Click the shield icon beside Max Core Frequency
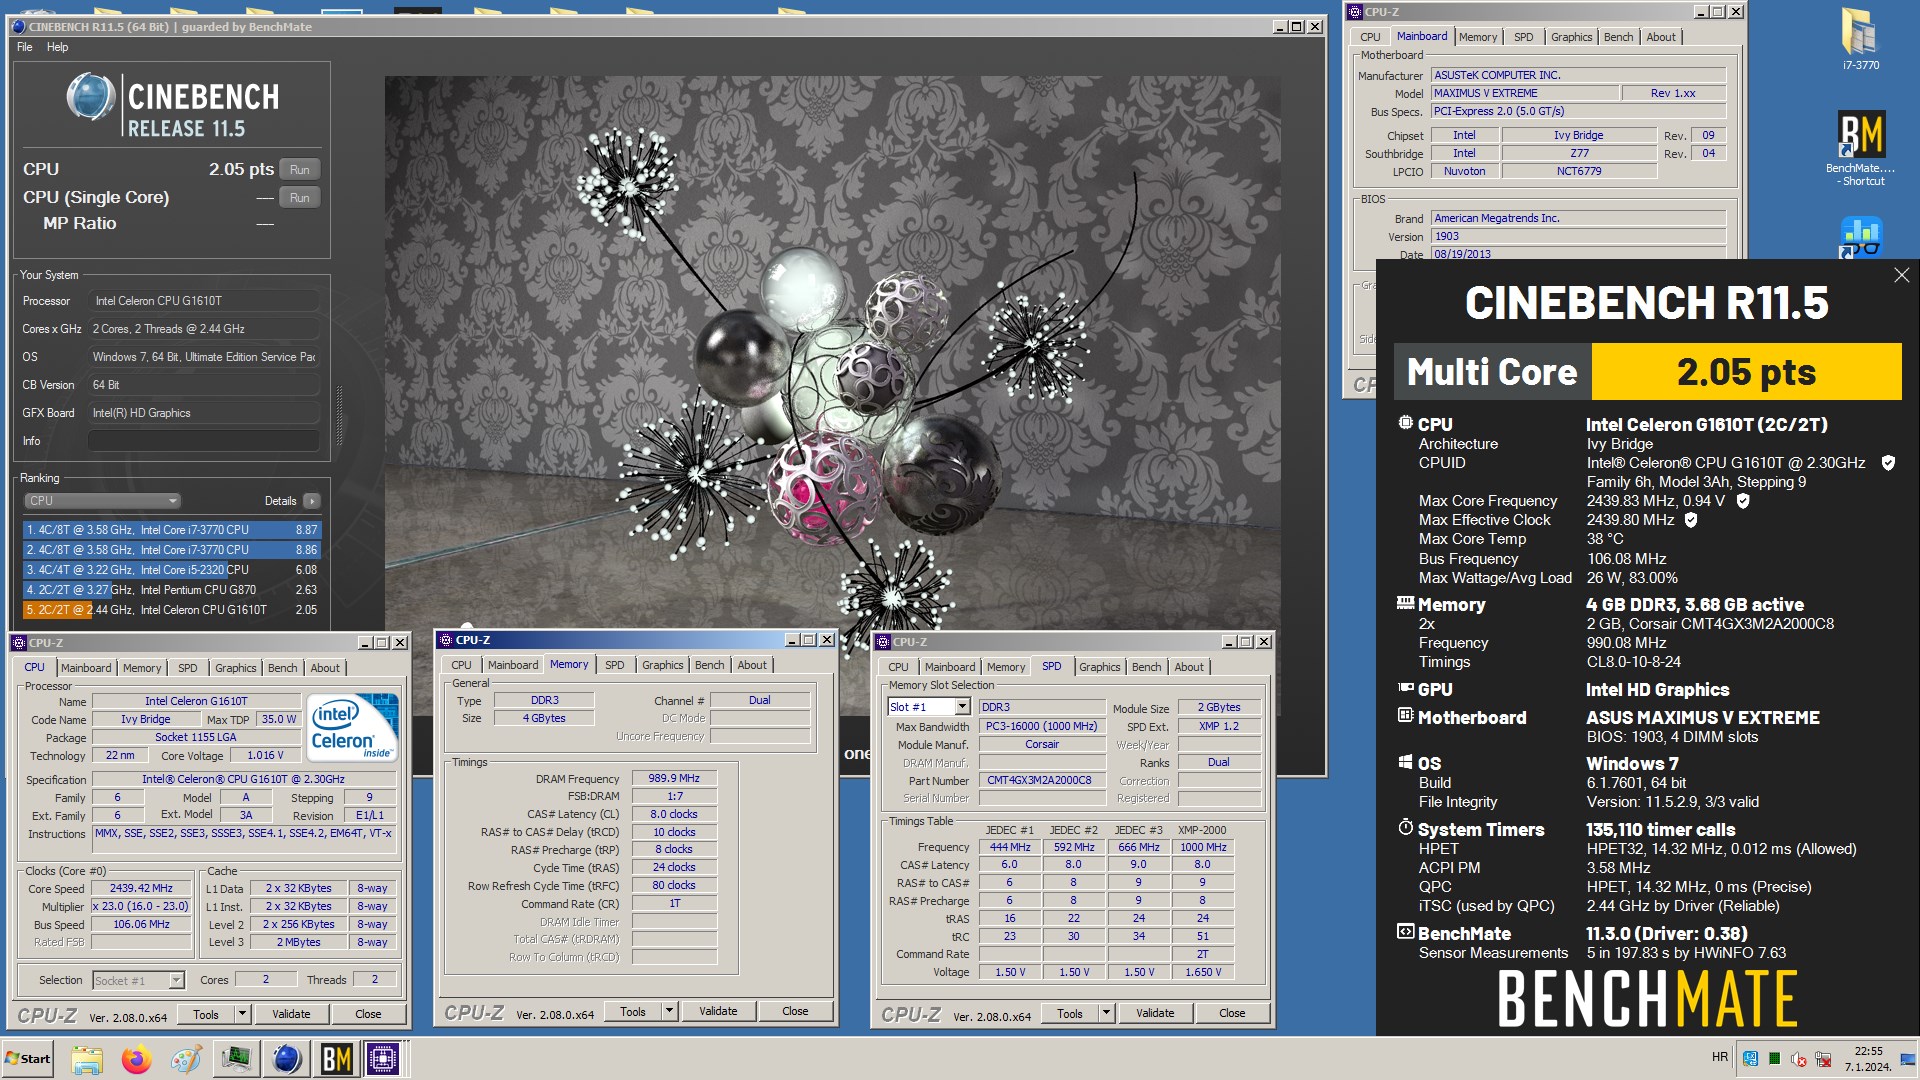The height and width of the screenshot is (1080, 1920). (1743, 501)
